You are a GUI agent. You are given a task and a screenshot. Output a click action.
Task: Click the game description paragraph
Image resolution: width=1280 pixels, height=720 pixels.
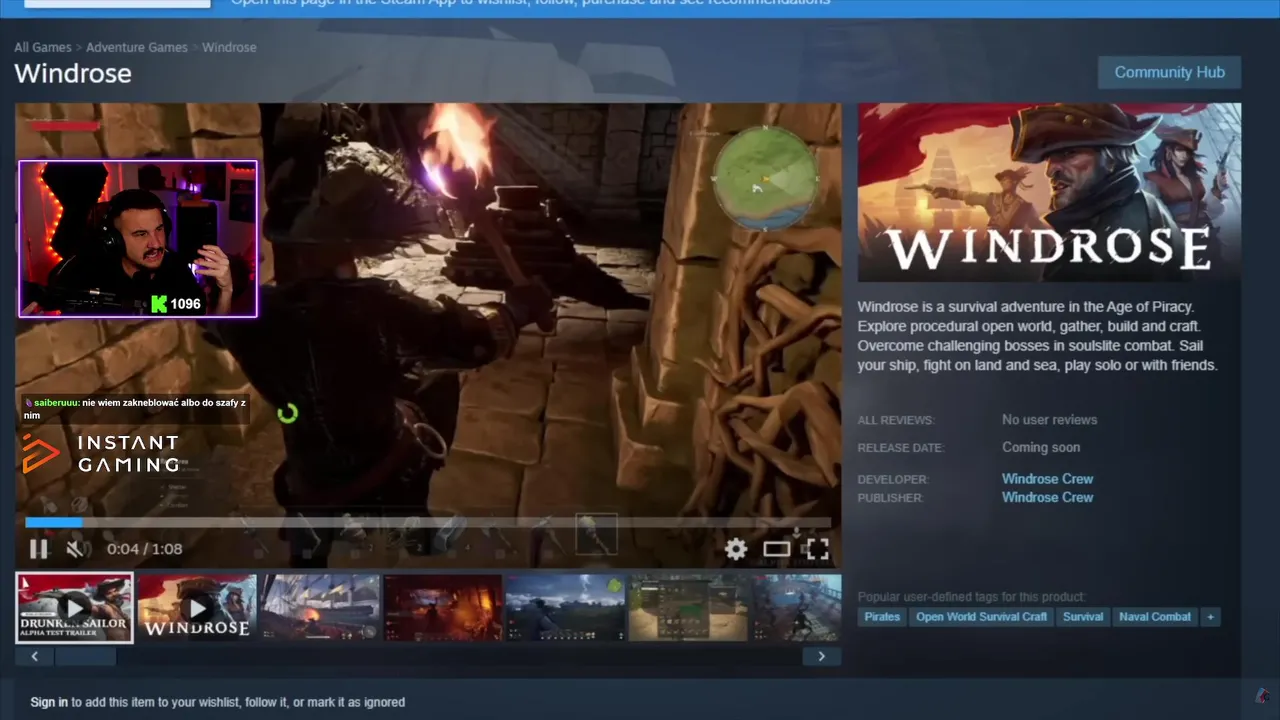1037,336
